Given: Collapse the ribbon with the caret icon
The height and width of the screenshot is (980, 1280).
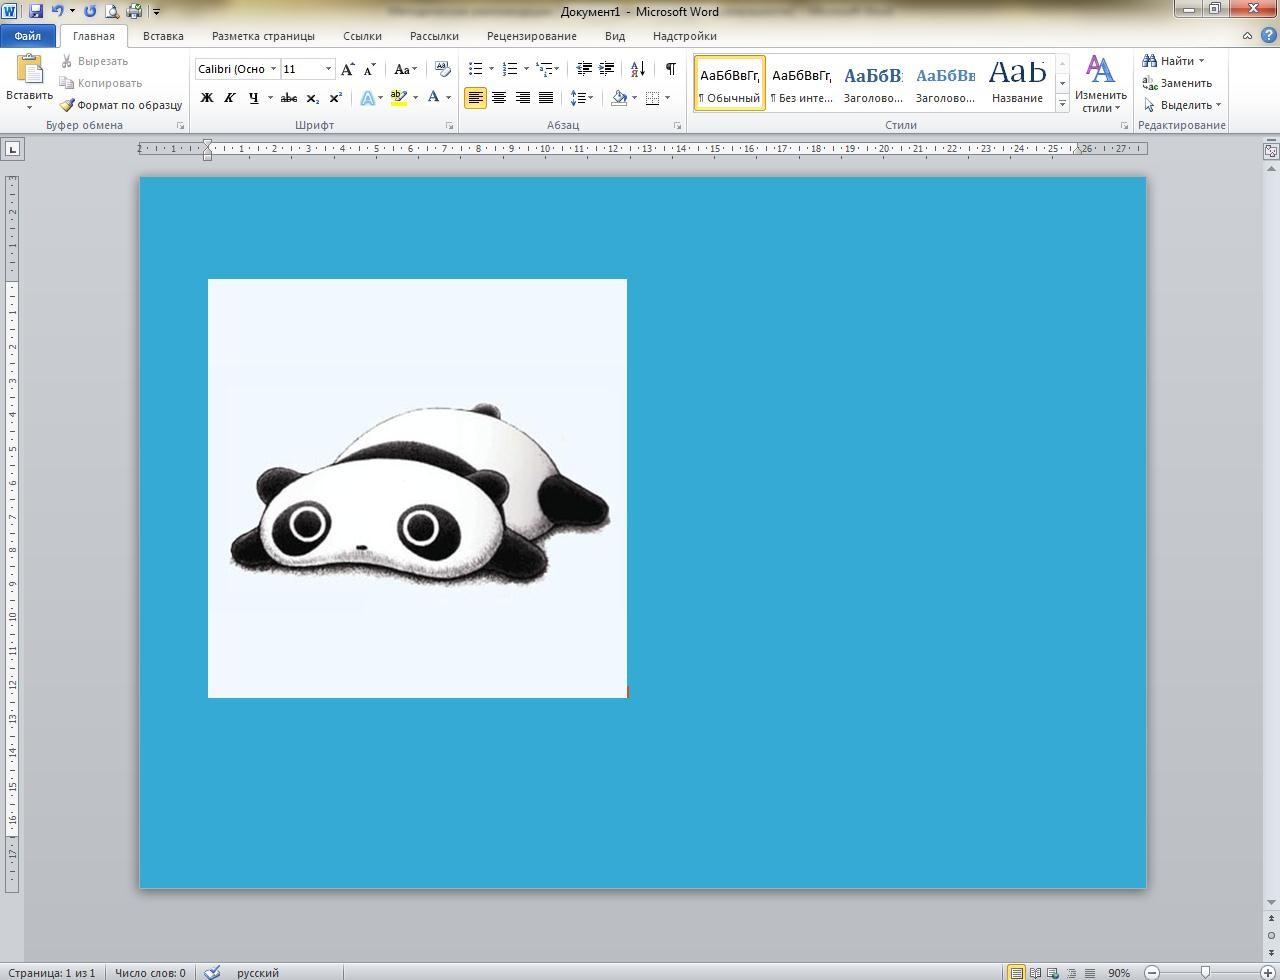Looking at the screenshot, I should (1247, 35).
